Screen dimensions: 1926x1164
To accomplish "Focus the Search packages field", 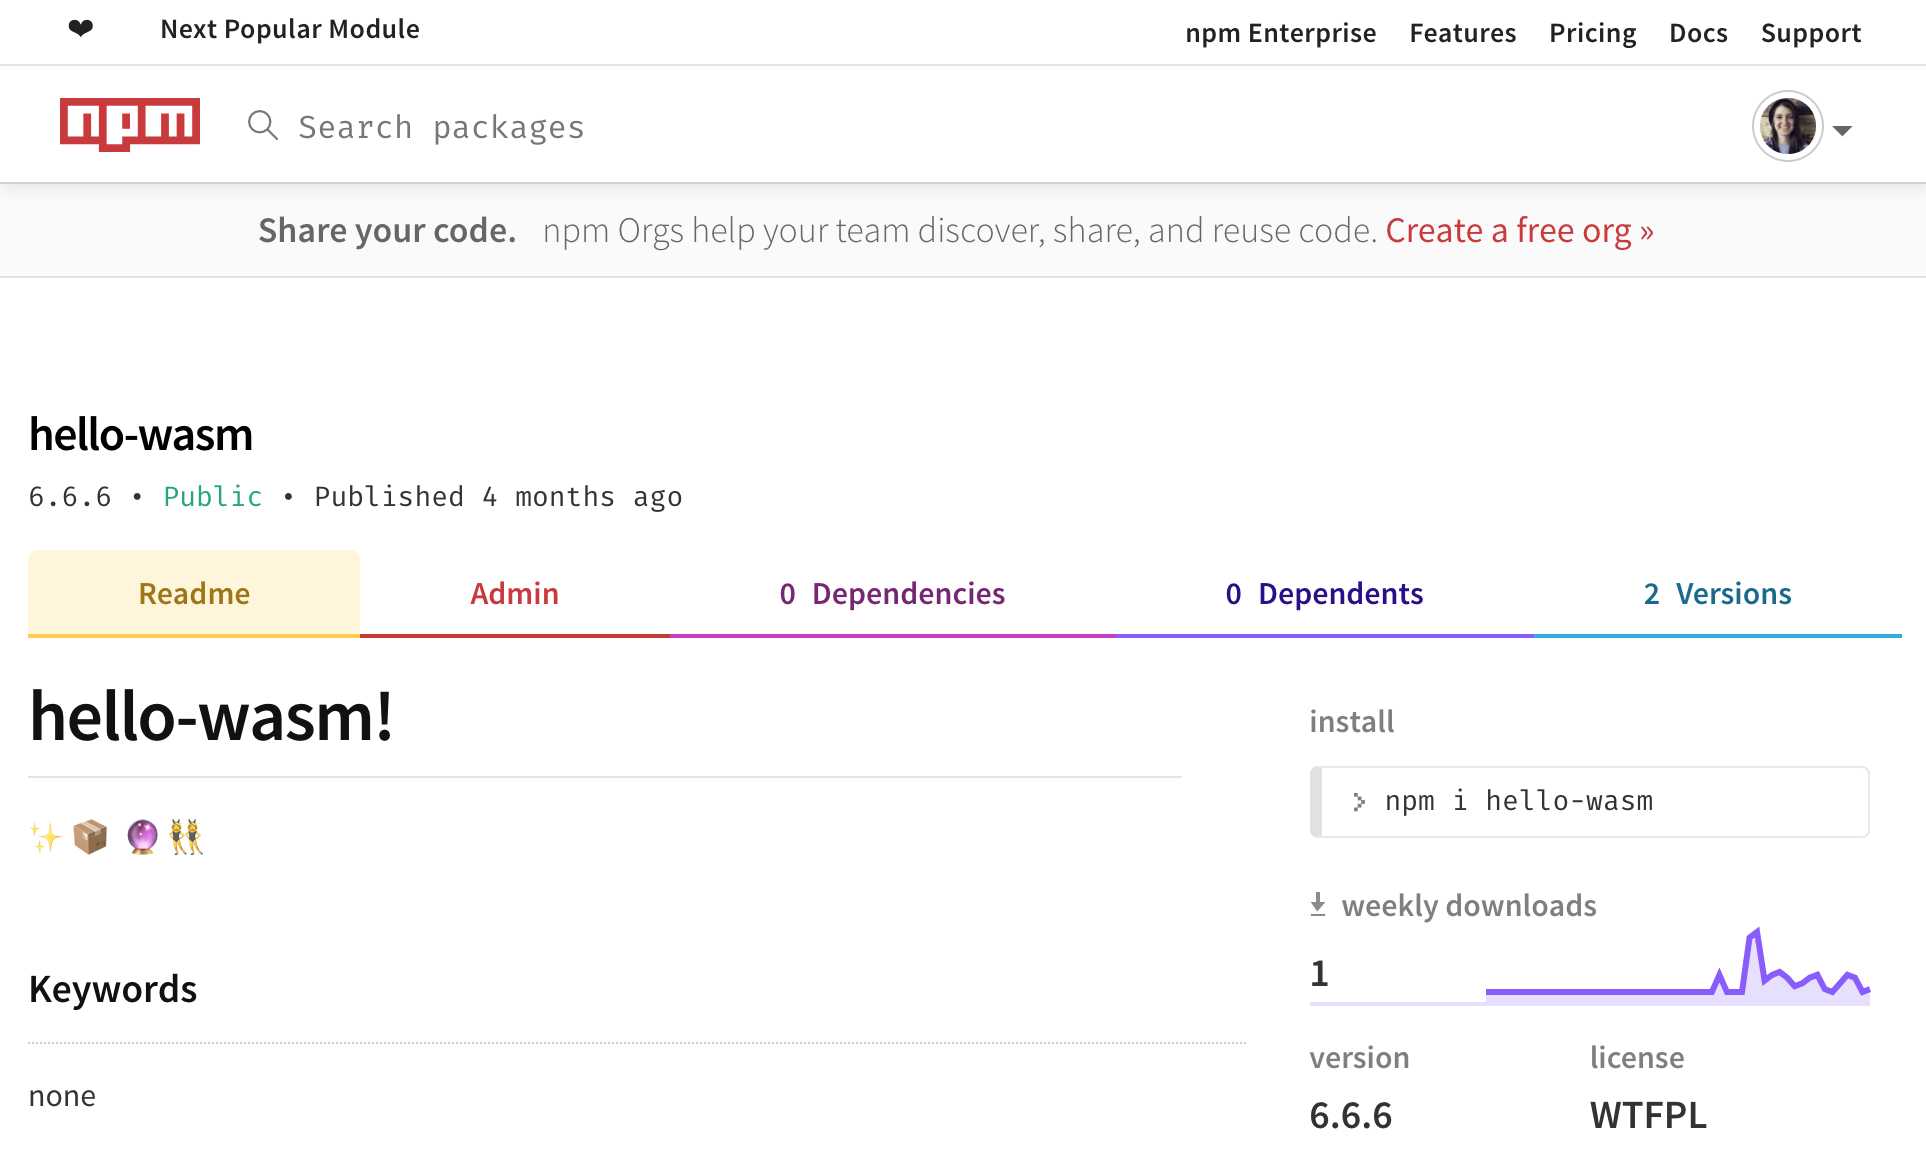I will pyautogui.click(x=441, y=127).
